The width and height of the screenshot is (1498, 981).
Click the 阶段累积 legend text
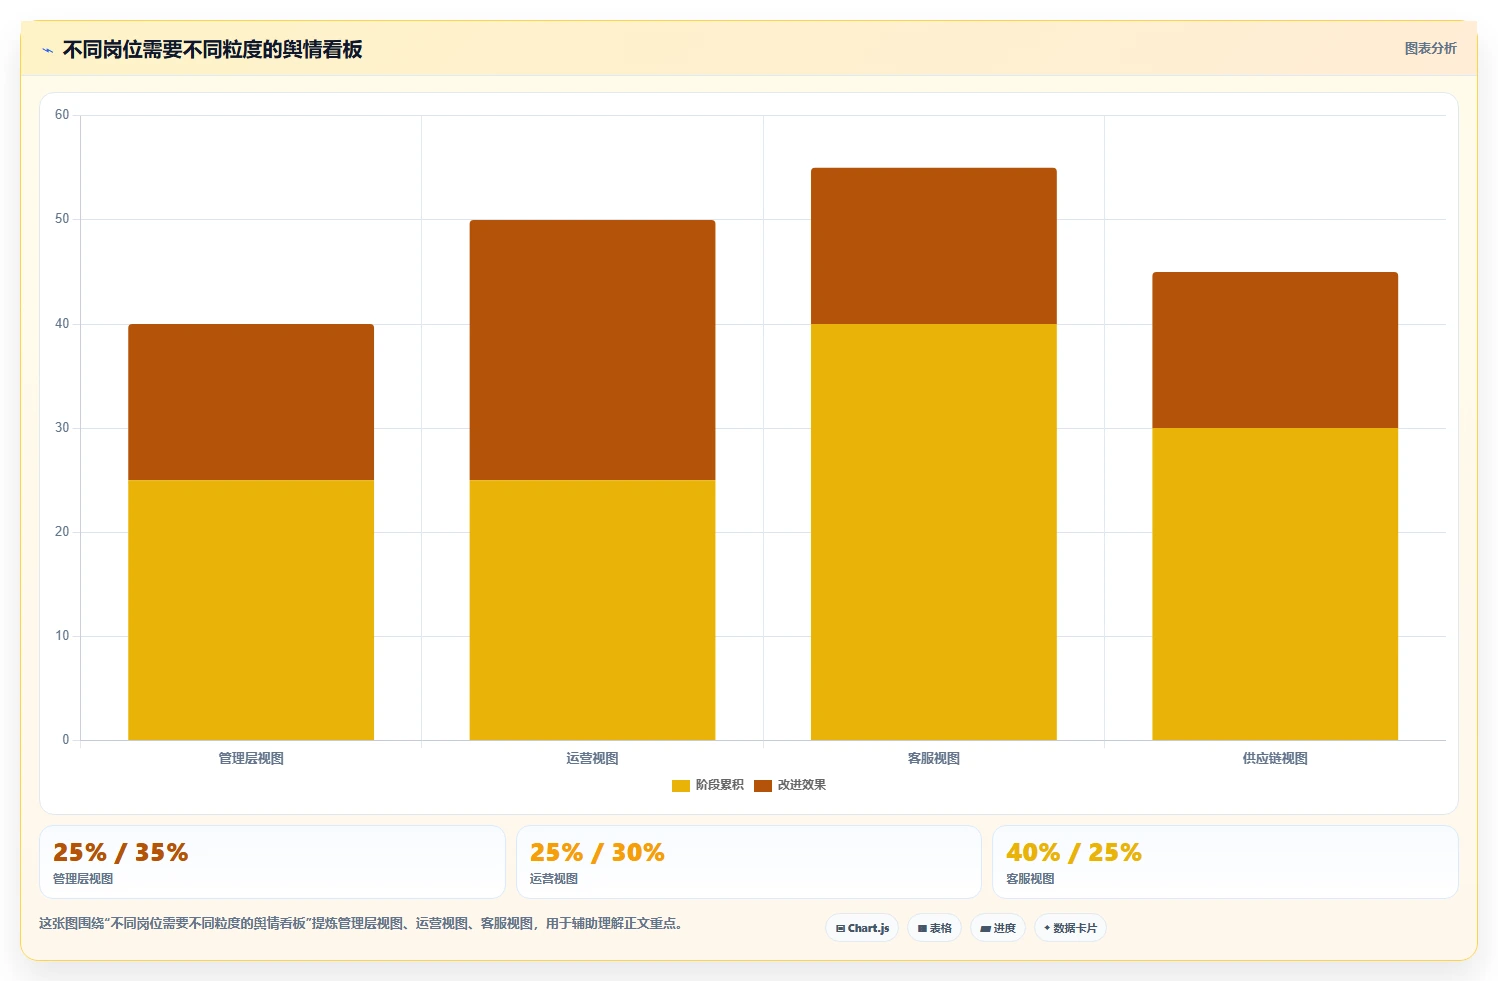pos(720,785)
